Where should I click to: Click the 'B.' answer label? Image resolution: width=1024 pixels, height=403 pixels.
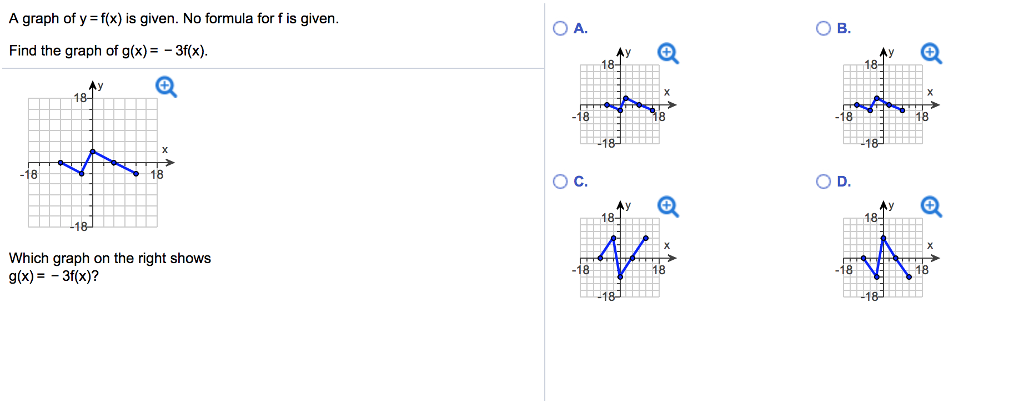pyautogui.click(x=844, y=28)
